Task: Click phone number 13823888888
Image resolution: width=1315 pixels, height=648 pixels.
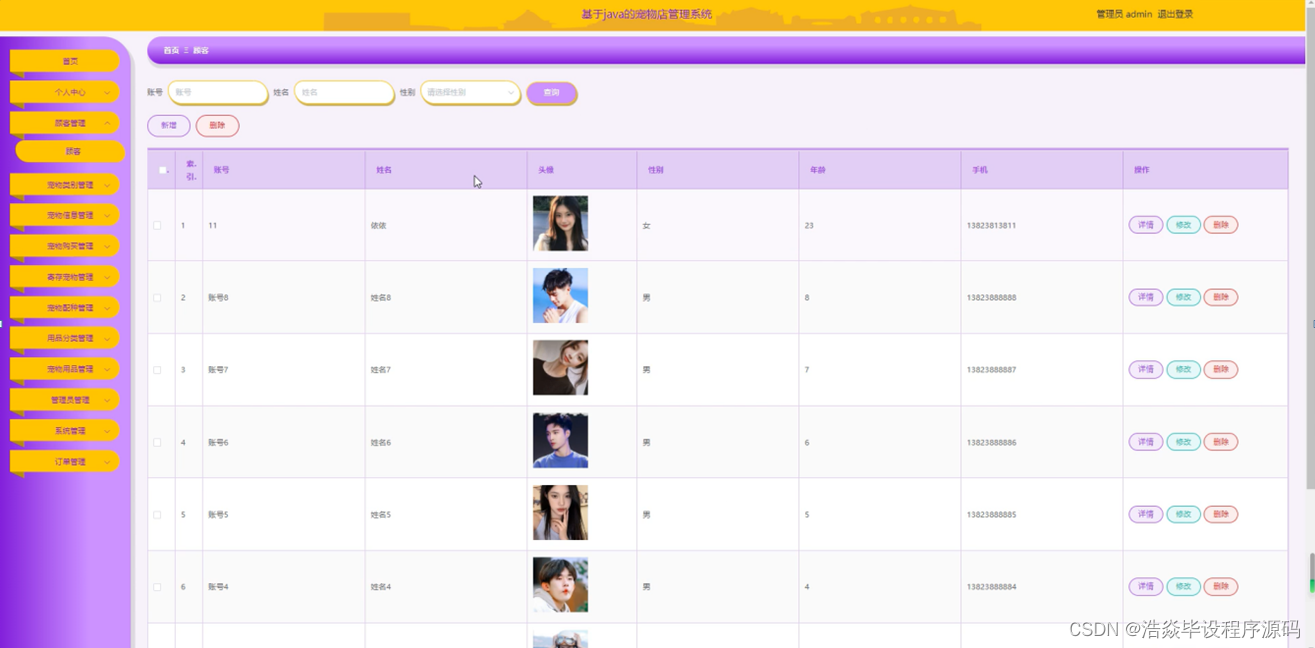Action: [991, 298]
